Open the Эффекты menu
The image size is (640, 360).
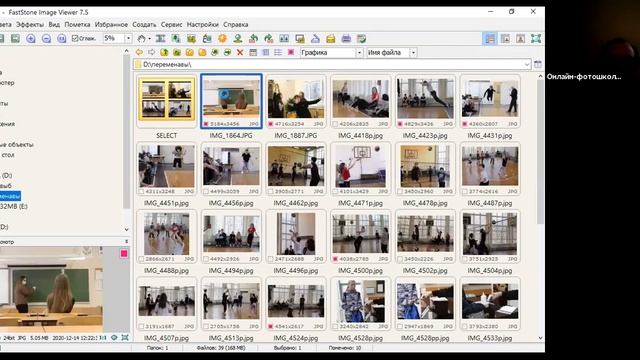tap(30, 24)
